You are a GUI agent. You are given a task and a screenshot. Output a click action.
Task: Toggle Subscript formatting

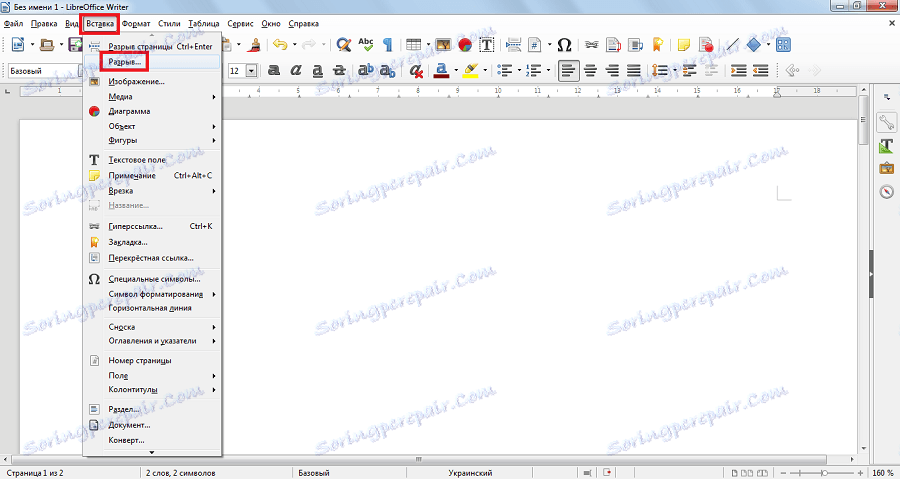(387, 71)
